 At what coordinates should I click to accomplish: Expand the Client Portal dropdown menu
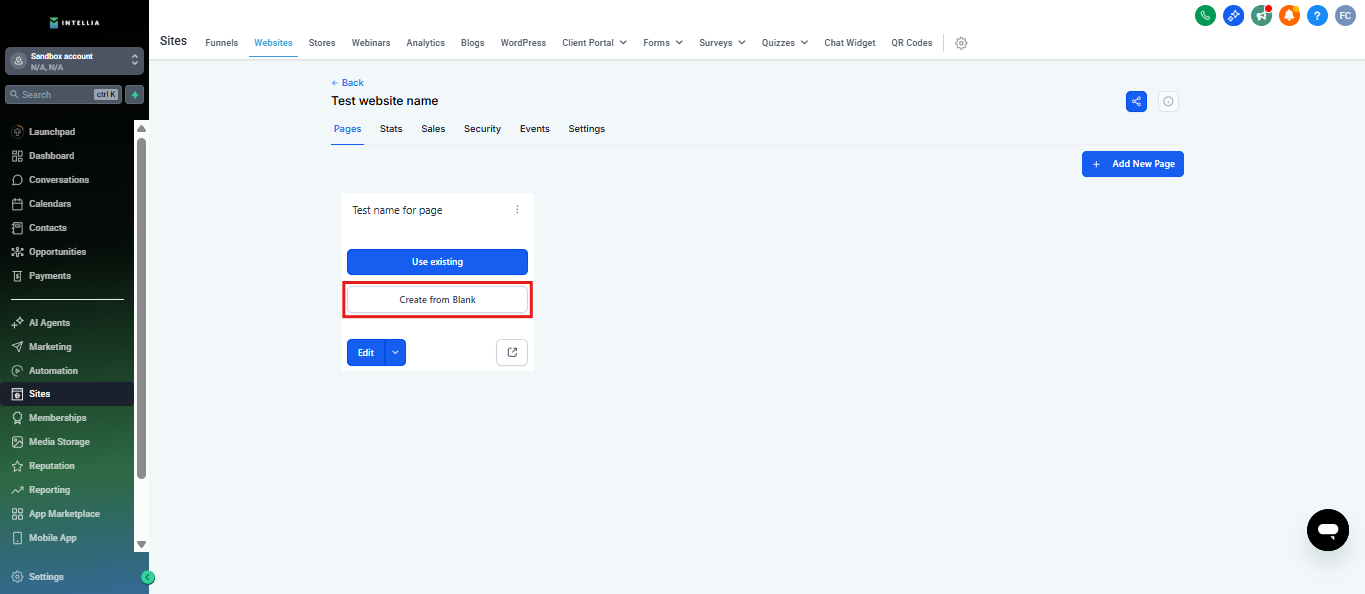[594, 43]
